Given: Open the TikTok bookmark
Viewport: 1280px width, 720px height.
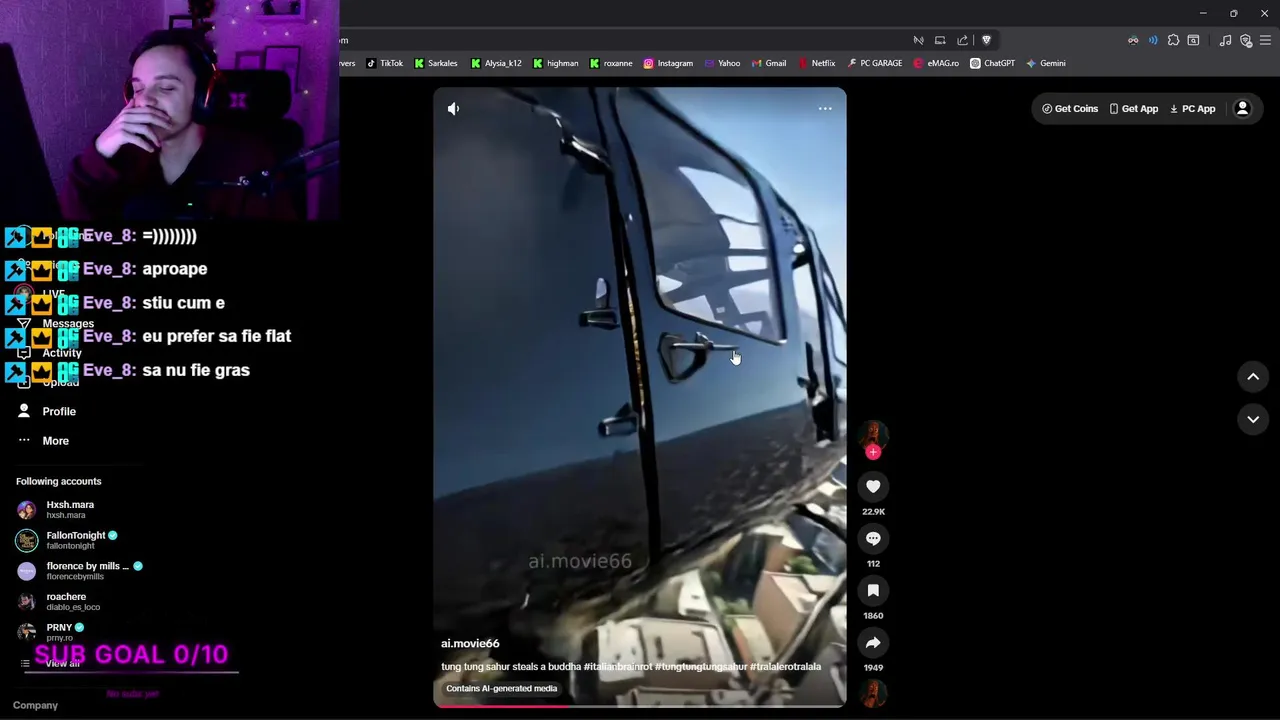Looking at the screenshot, I should tap(385, 63).
